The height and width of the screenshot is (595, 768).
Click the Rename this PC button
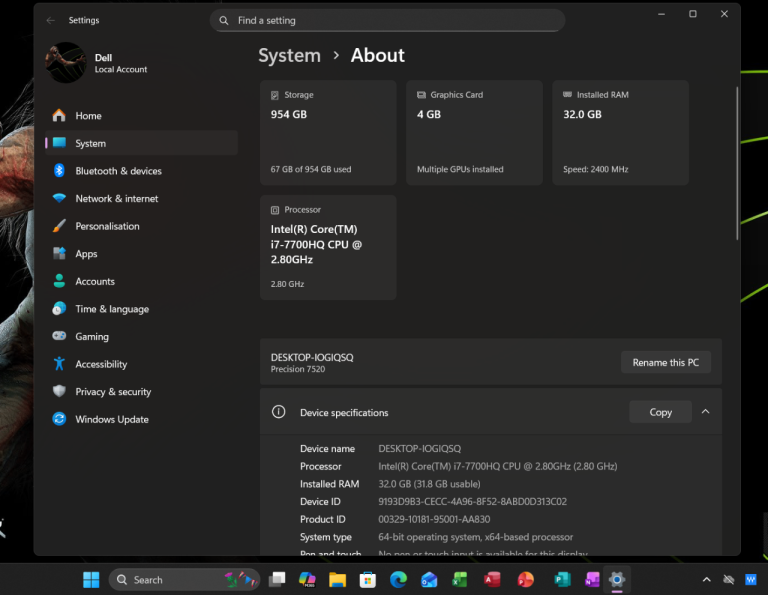tap(665, 363)
